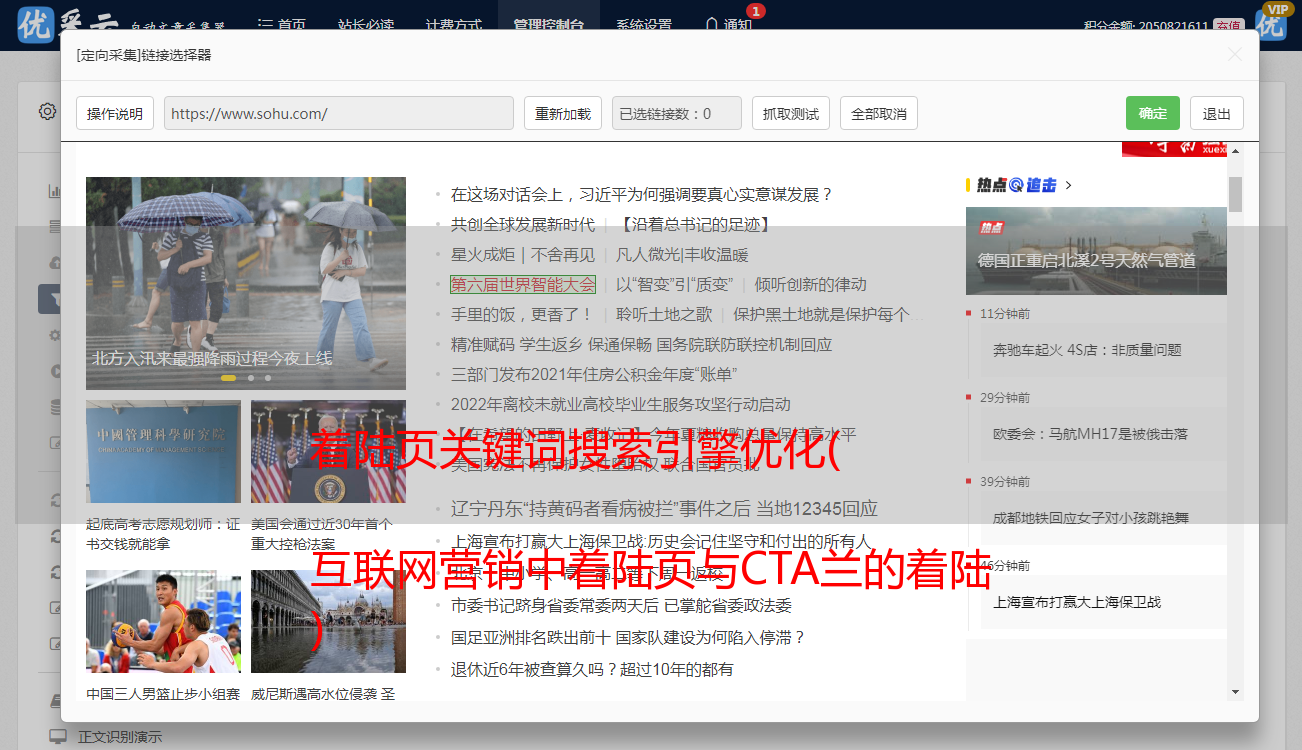Image resolution: width=1302 pixels, height=750 pixels.
Task: Click the settings gear icon behind the dialog
Action: [x=47, y=111]
